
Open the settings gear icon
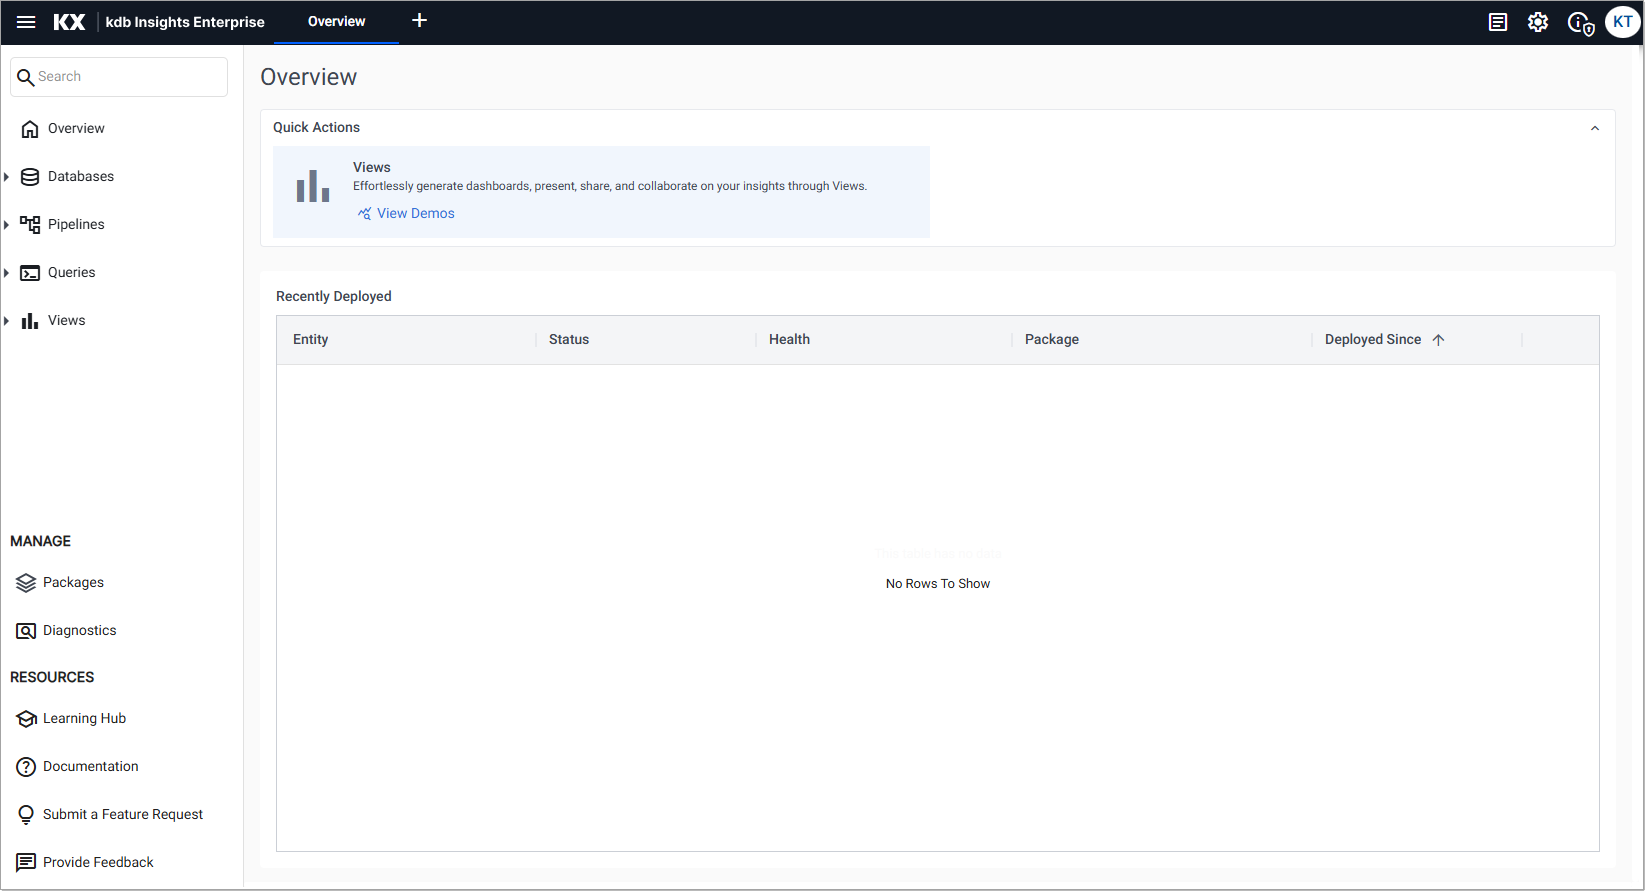coord(1538,22)
